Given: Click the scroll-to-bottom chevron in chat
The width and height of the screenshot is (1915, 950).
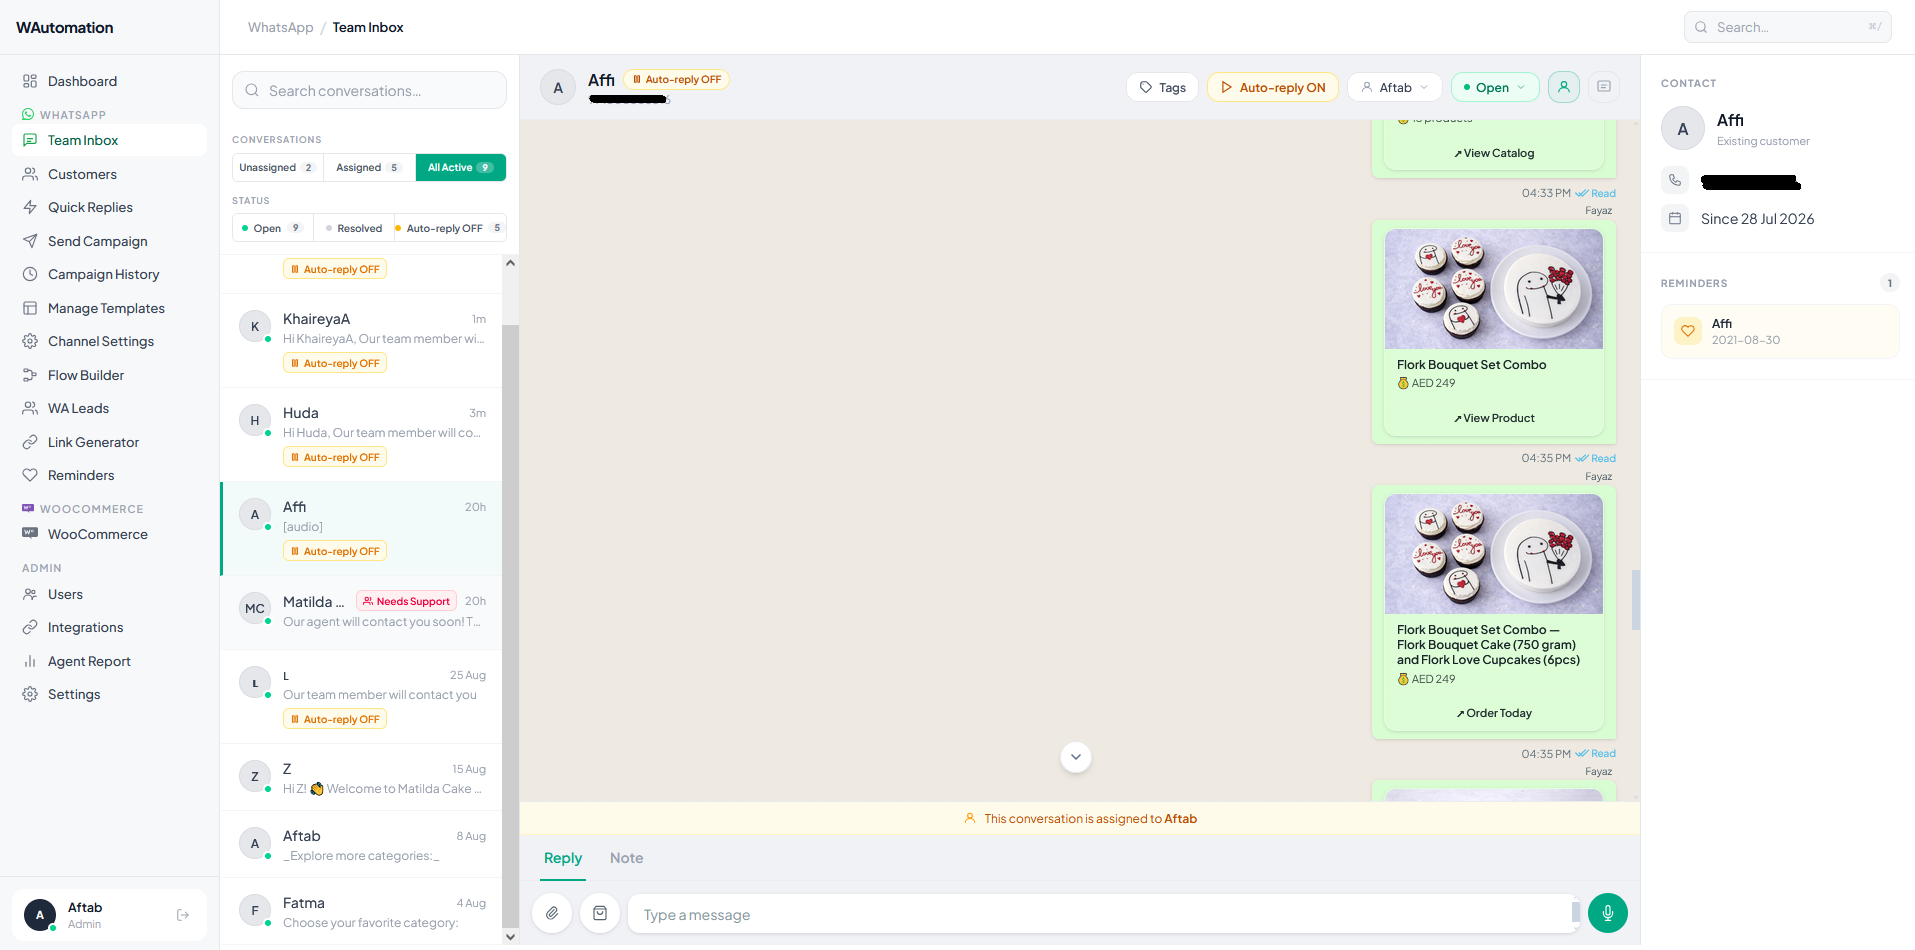Looking at the screenshot, I should coord(1076,757).
